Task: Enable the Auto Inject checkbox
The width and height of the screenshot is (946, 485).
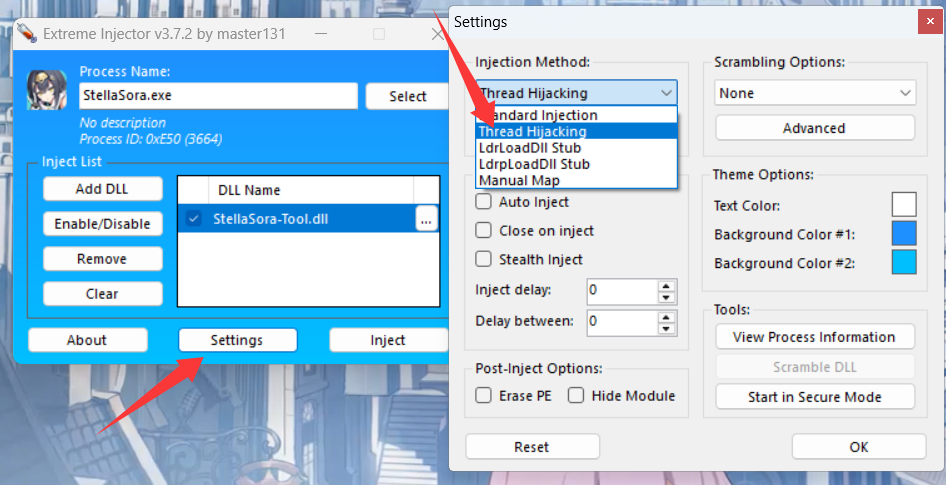Action: click(483, 202)
